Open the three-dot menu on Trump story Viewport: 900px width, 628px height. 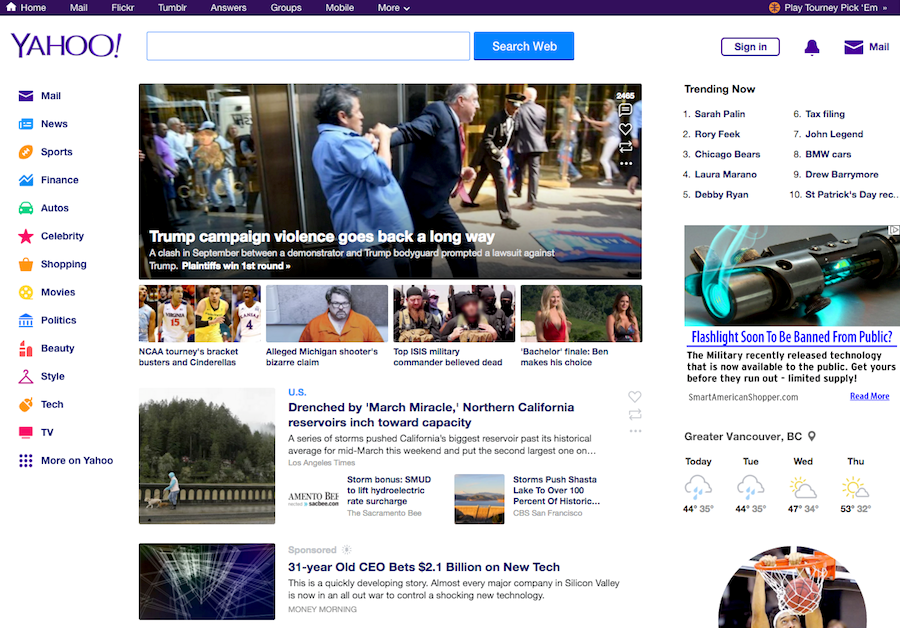pos(626,163)
